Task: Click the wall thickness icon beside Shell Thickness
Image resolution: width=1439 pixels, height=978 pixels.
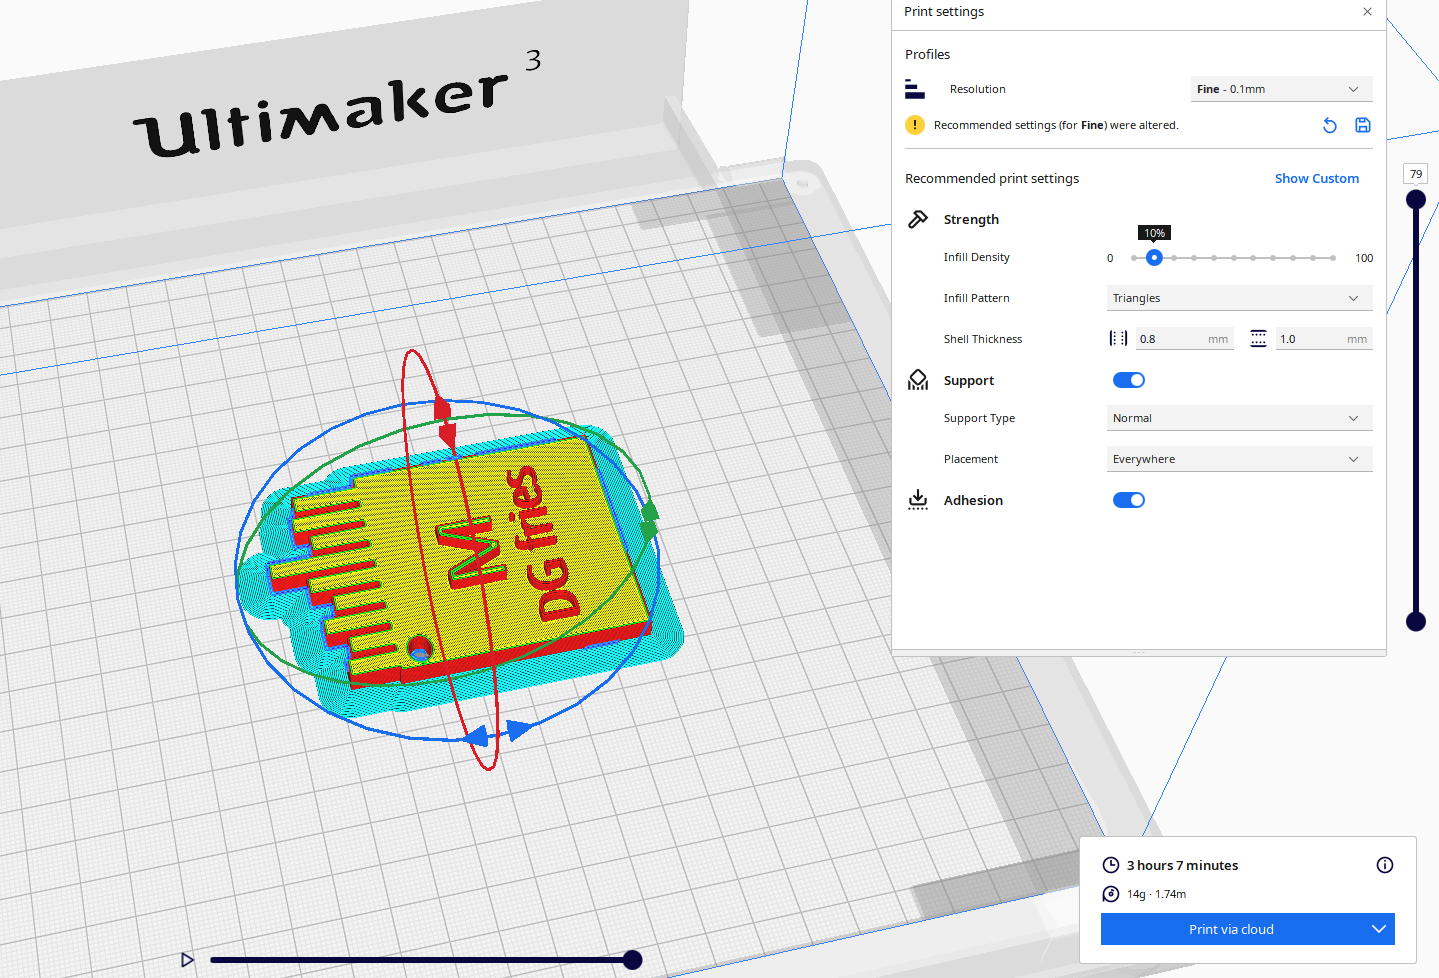Action: coord(1118,338)
